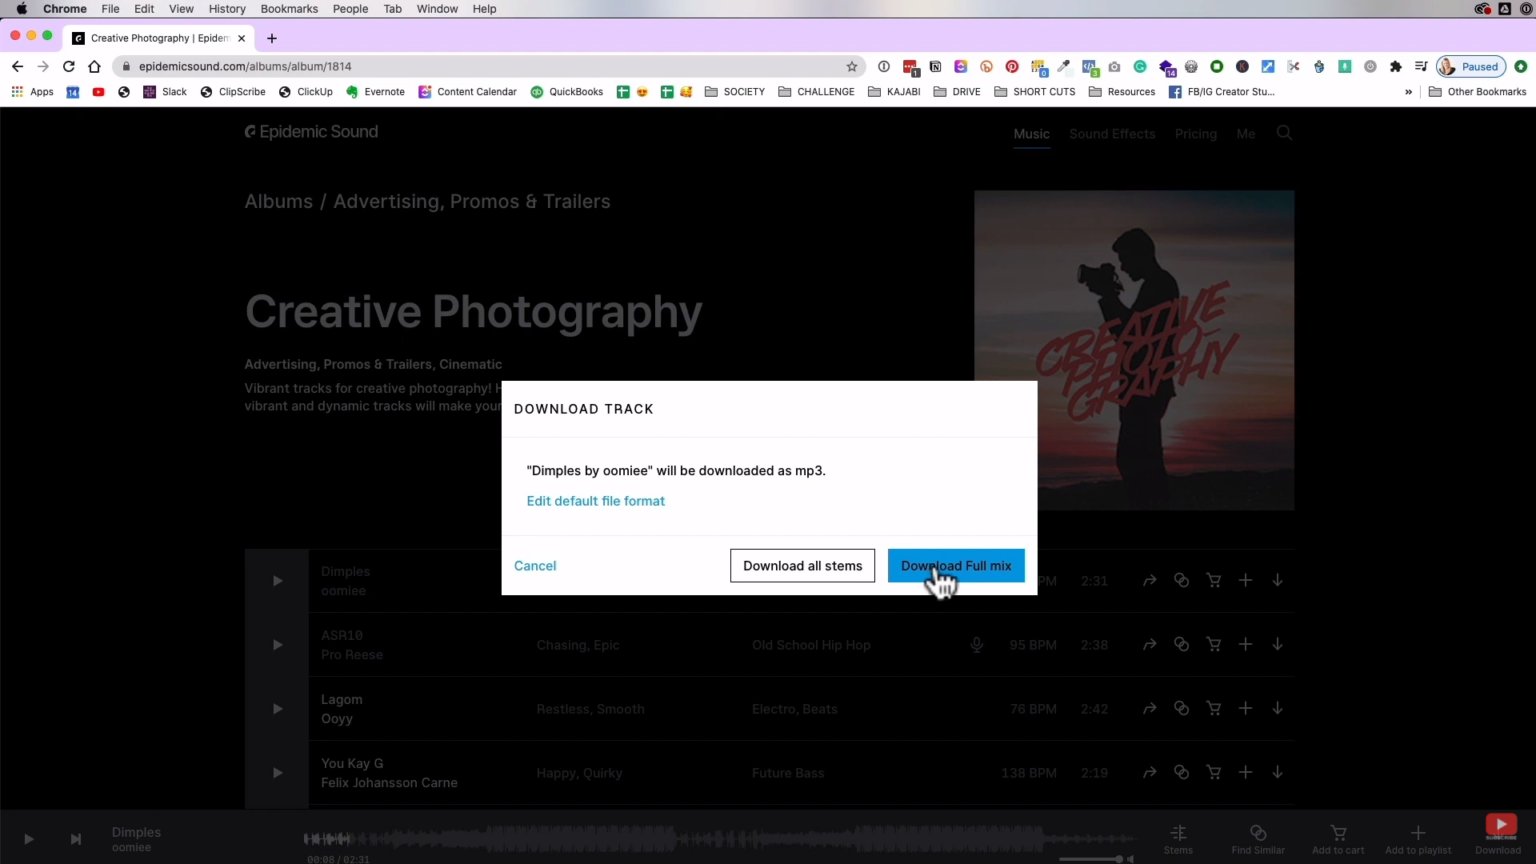1536x864 pixels.
Task: Open the Bookmarks menu in menu bar
Action: [x=288, y=9]
